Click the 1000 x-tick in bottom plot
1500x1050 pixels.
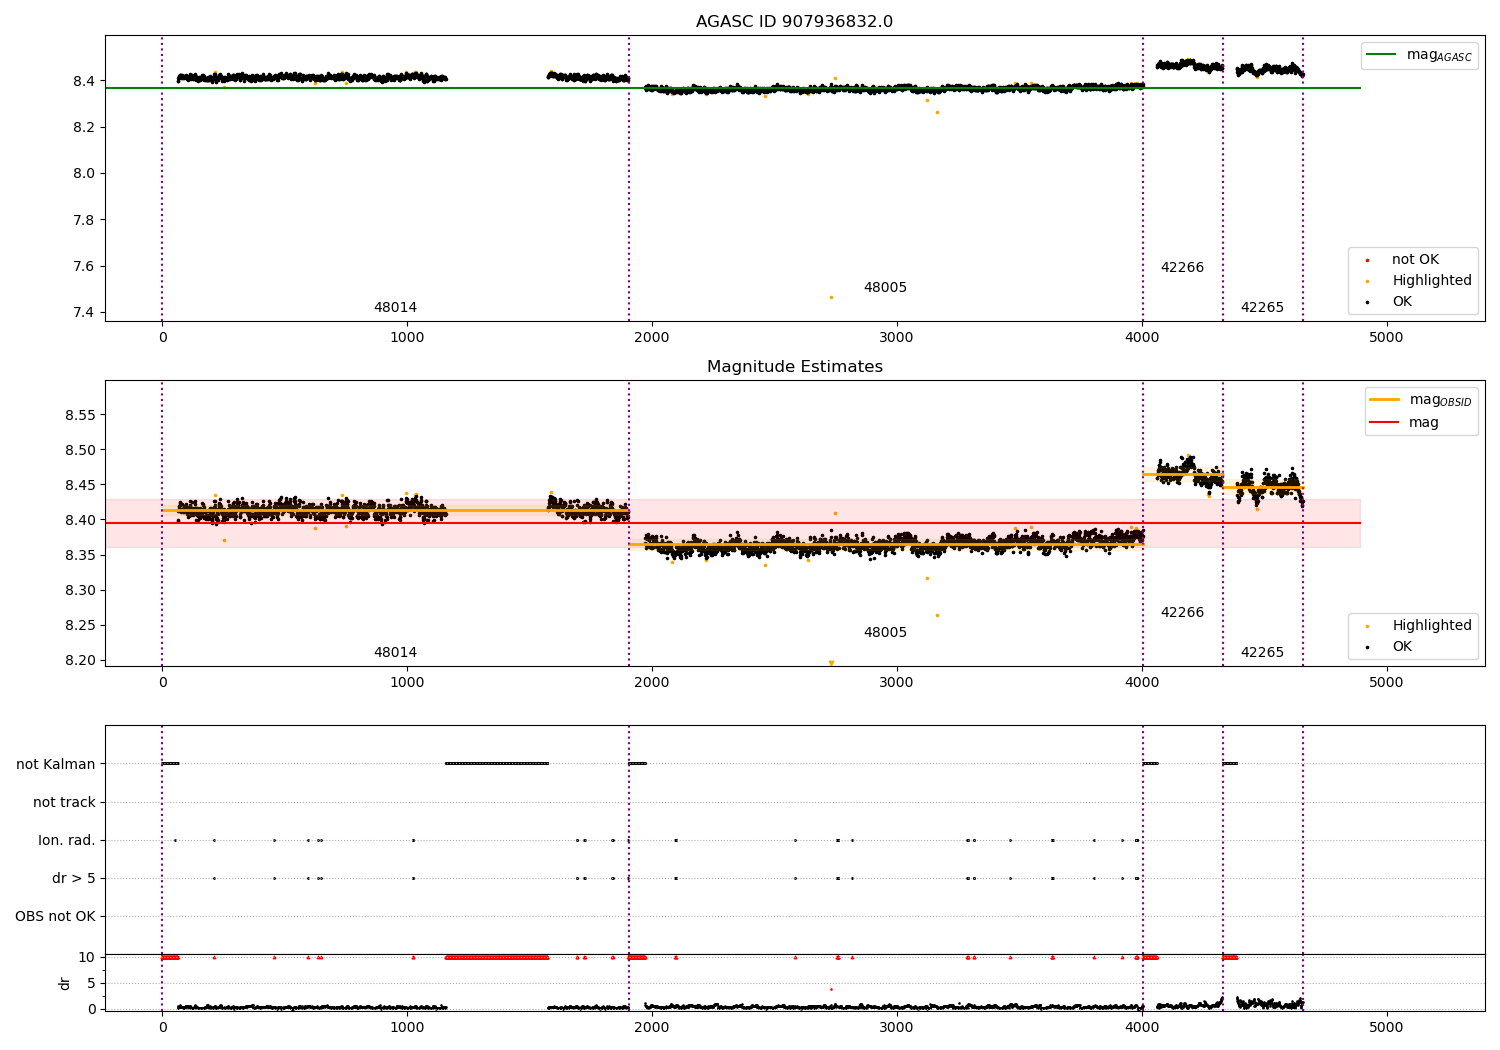point(407,1027)
